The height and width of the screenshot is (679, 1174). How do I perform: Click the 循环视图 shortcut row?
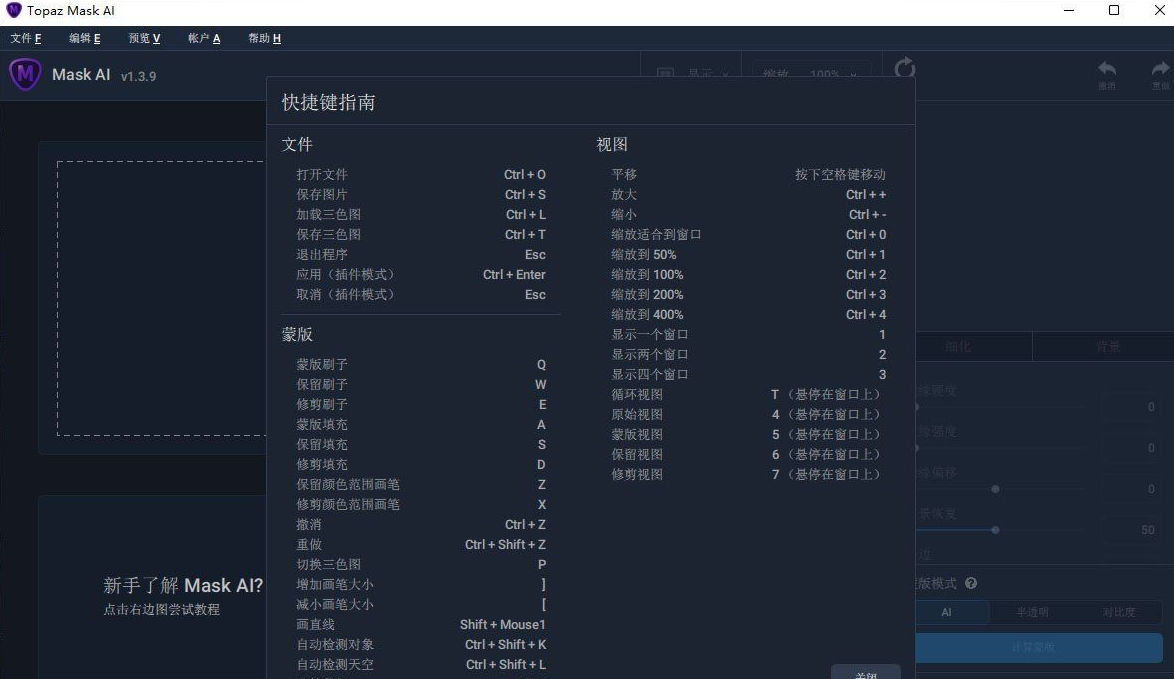click(x=749, y=395)
